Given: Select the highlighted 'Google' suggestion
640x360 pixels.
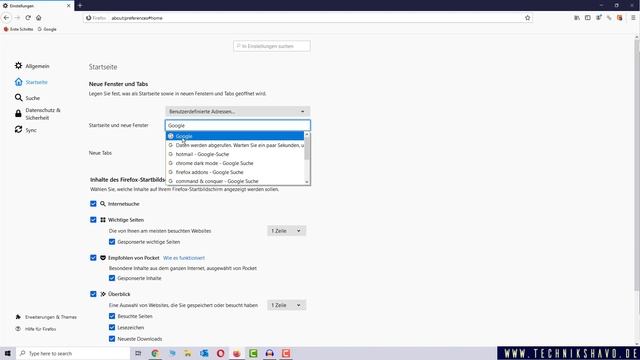Looking at the screenshot, I should [235, 136].
